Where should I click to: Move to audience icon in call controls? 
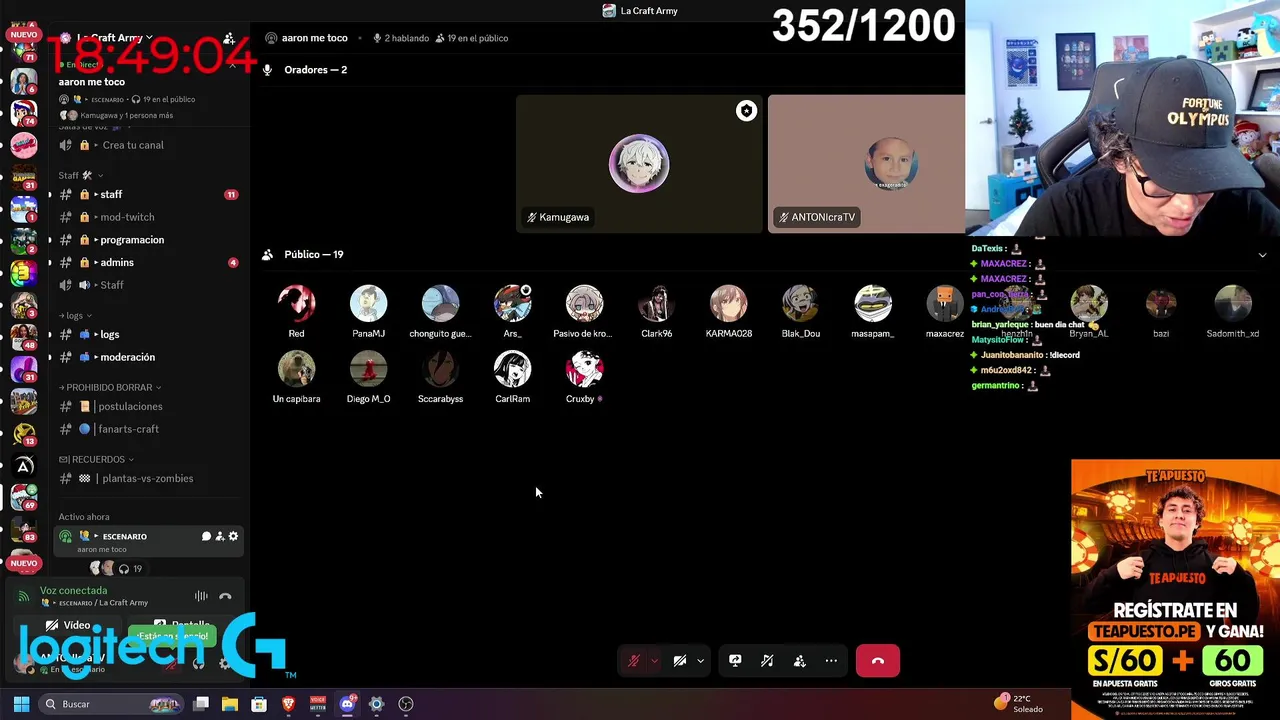(799, 661)
